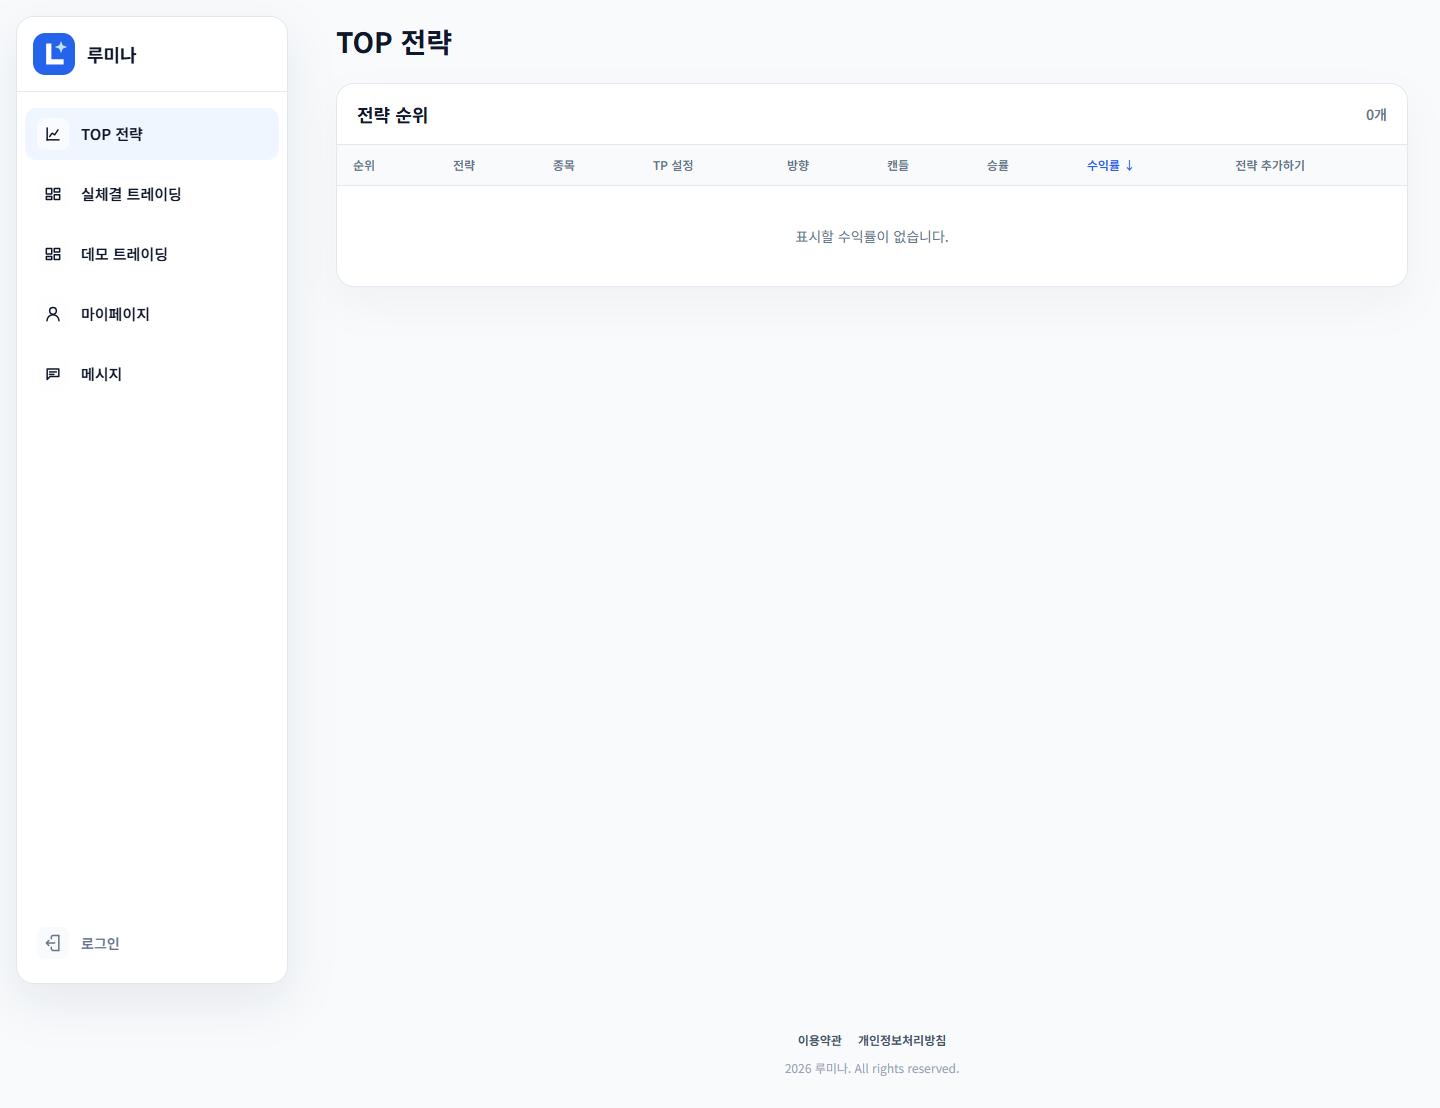The height and width of the screenshot is (1108, 1440).
Task: Open the 개인정보처리방침 footer link
Action: pos(902,1040)
